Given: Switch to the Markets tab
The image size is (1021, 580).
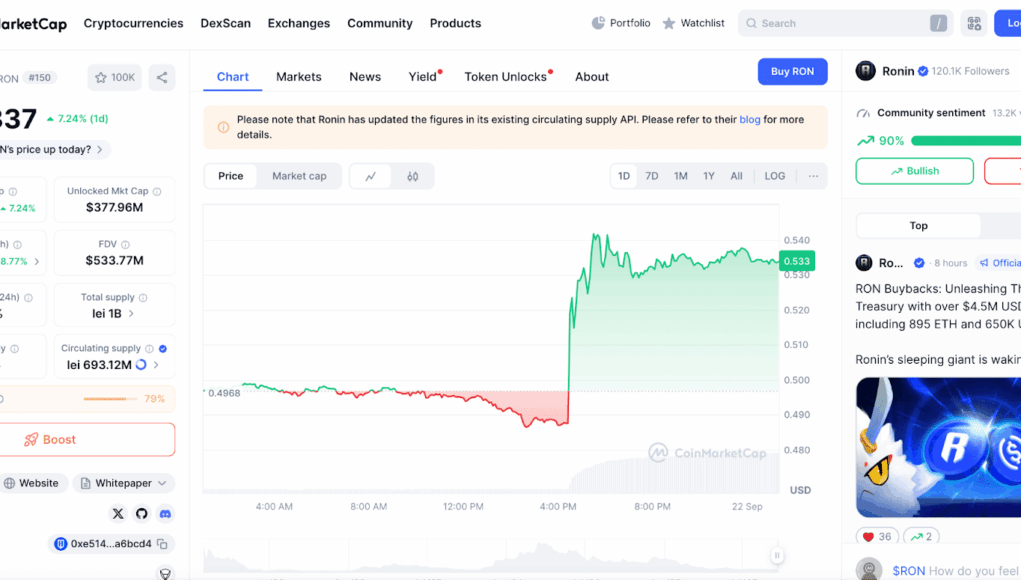Looking at the screenshot, I should (x=299, y=77).
